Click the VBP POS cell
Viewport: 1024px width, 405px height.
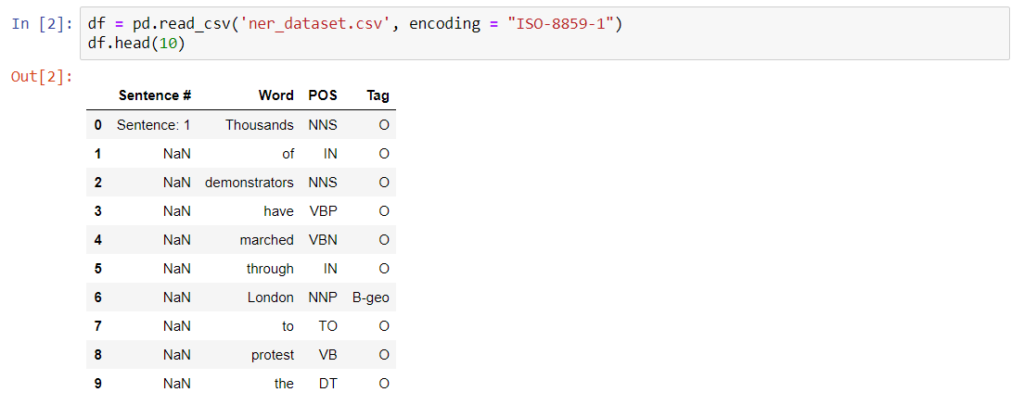pyautogui.click(x=323, y=211)
